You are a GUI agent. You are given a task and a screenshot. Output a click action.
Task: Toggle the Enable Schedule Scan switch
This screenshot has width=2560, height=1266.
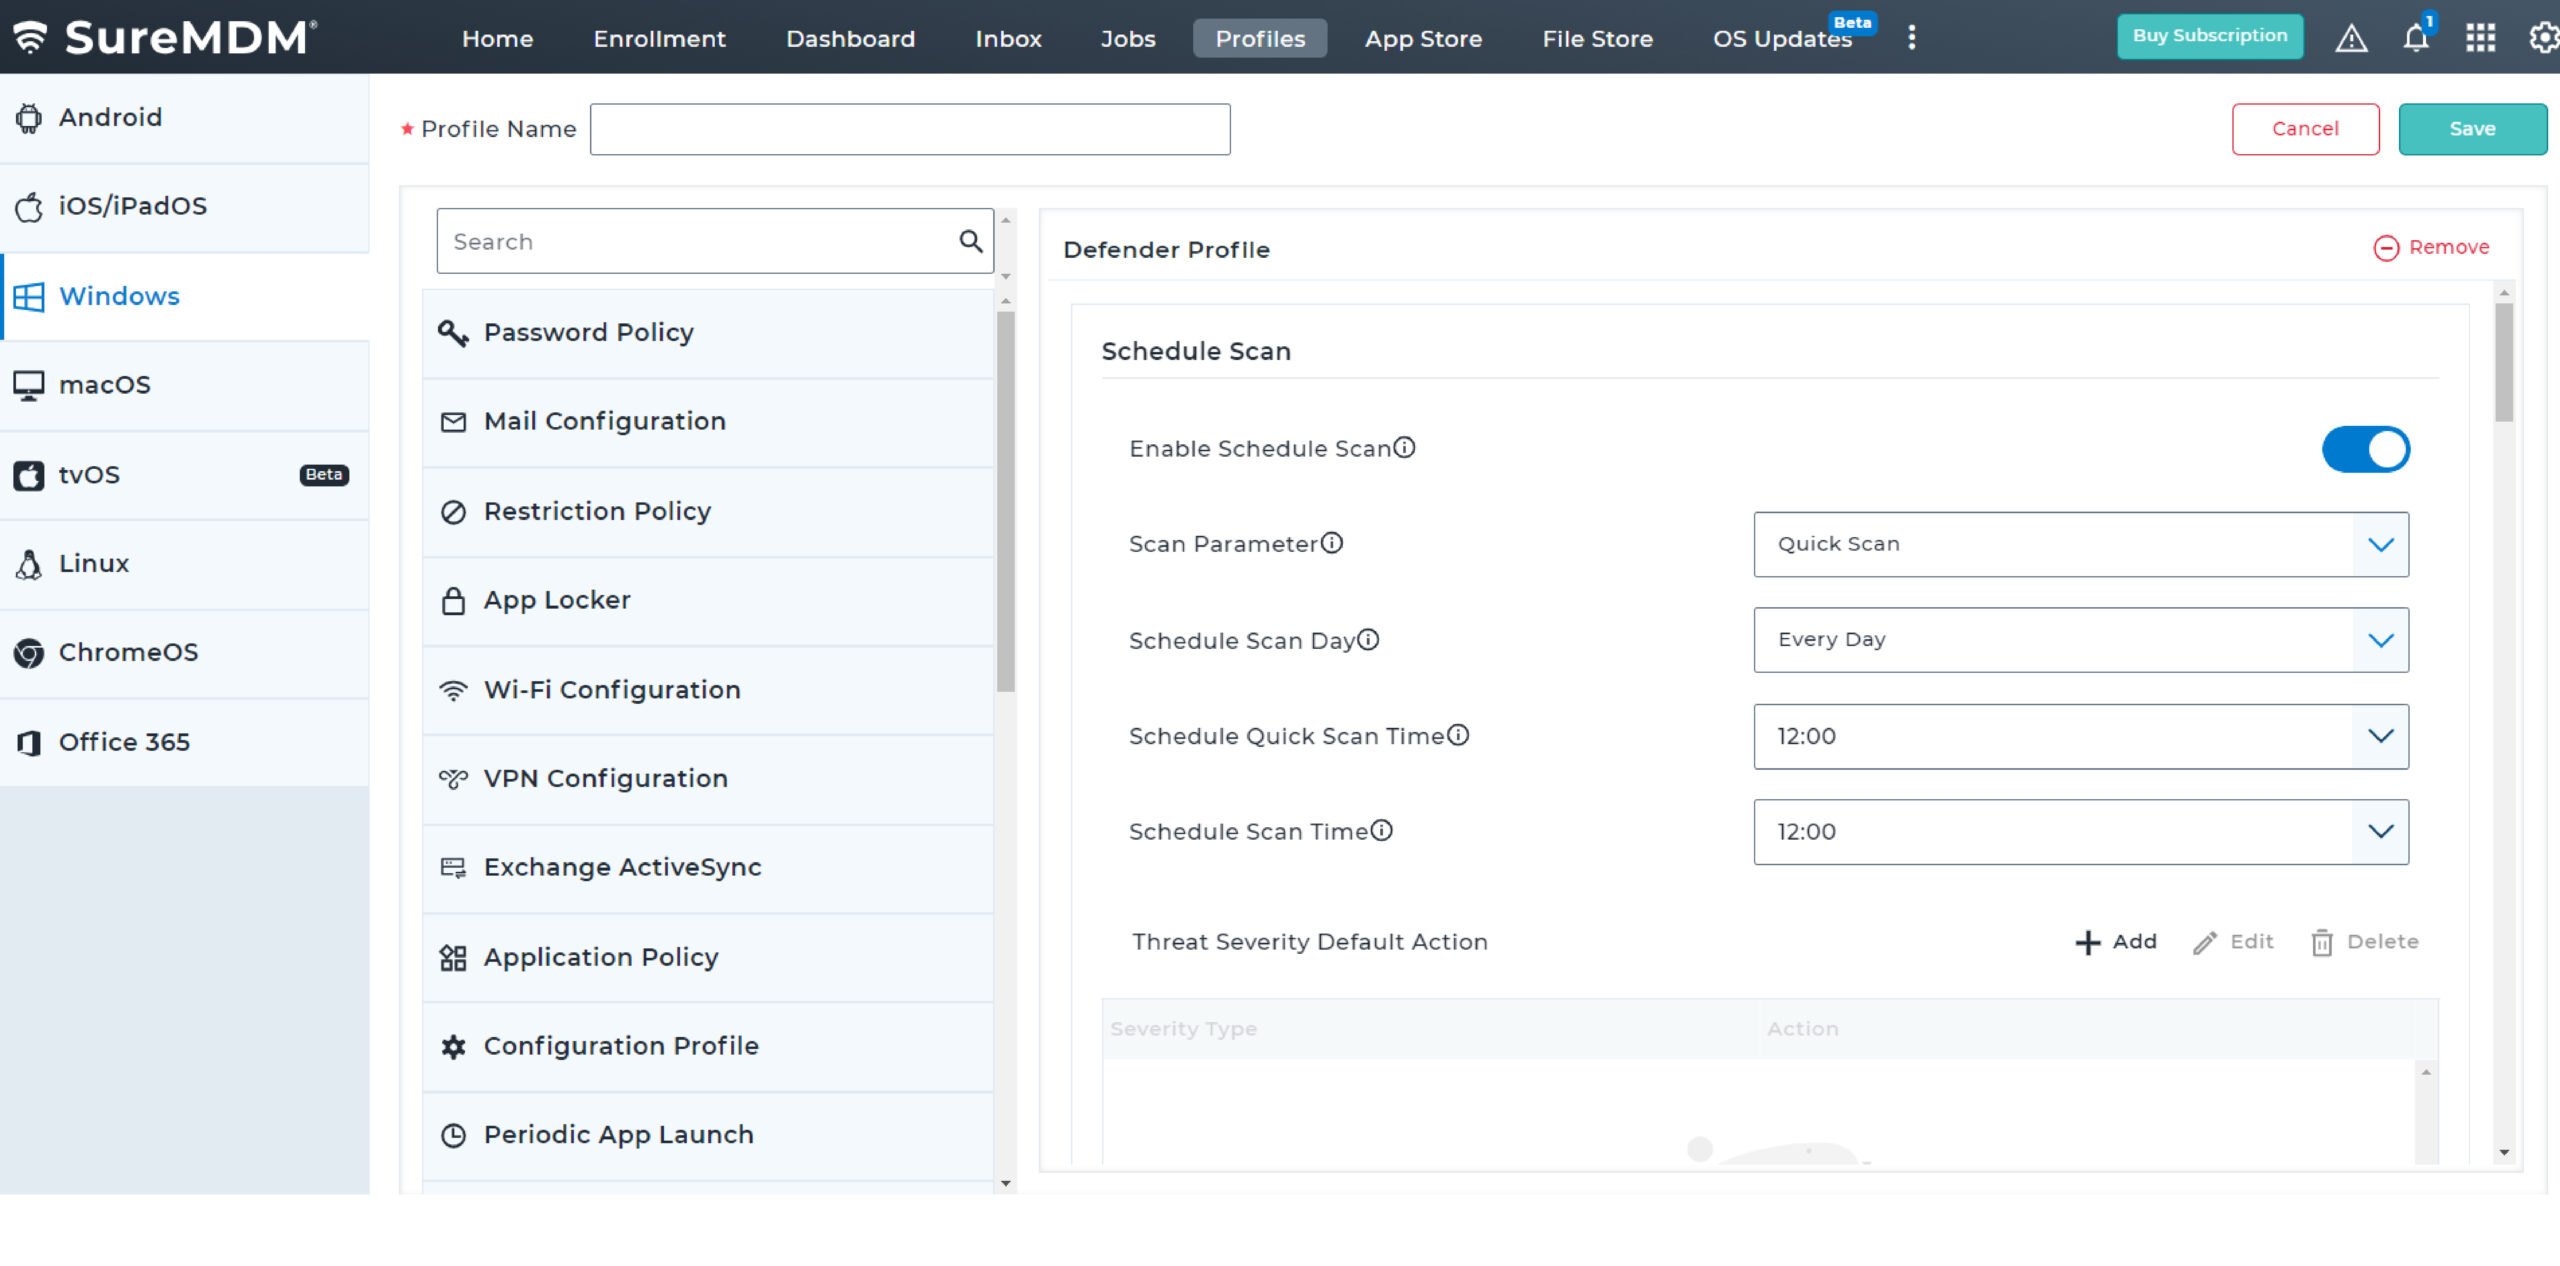click(x=2365, y=449)
